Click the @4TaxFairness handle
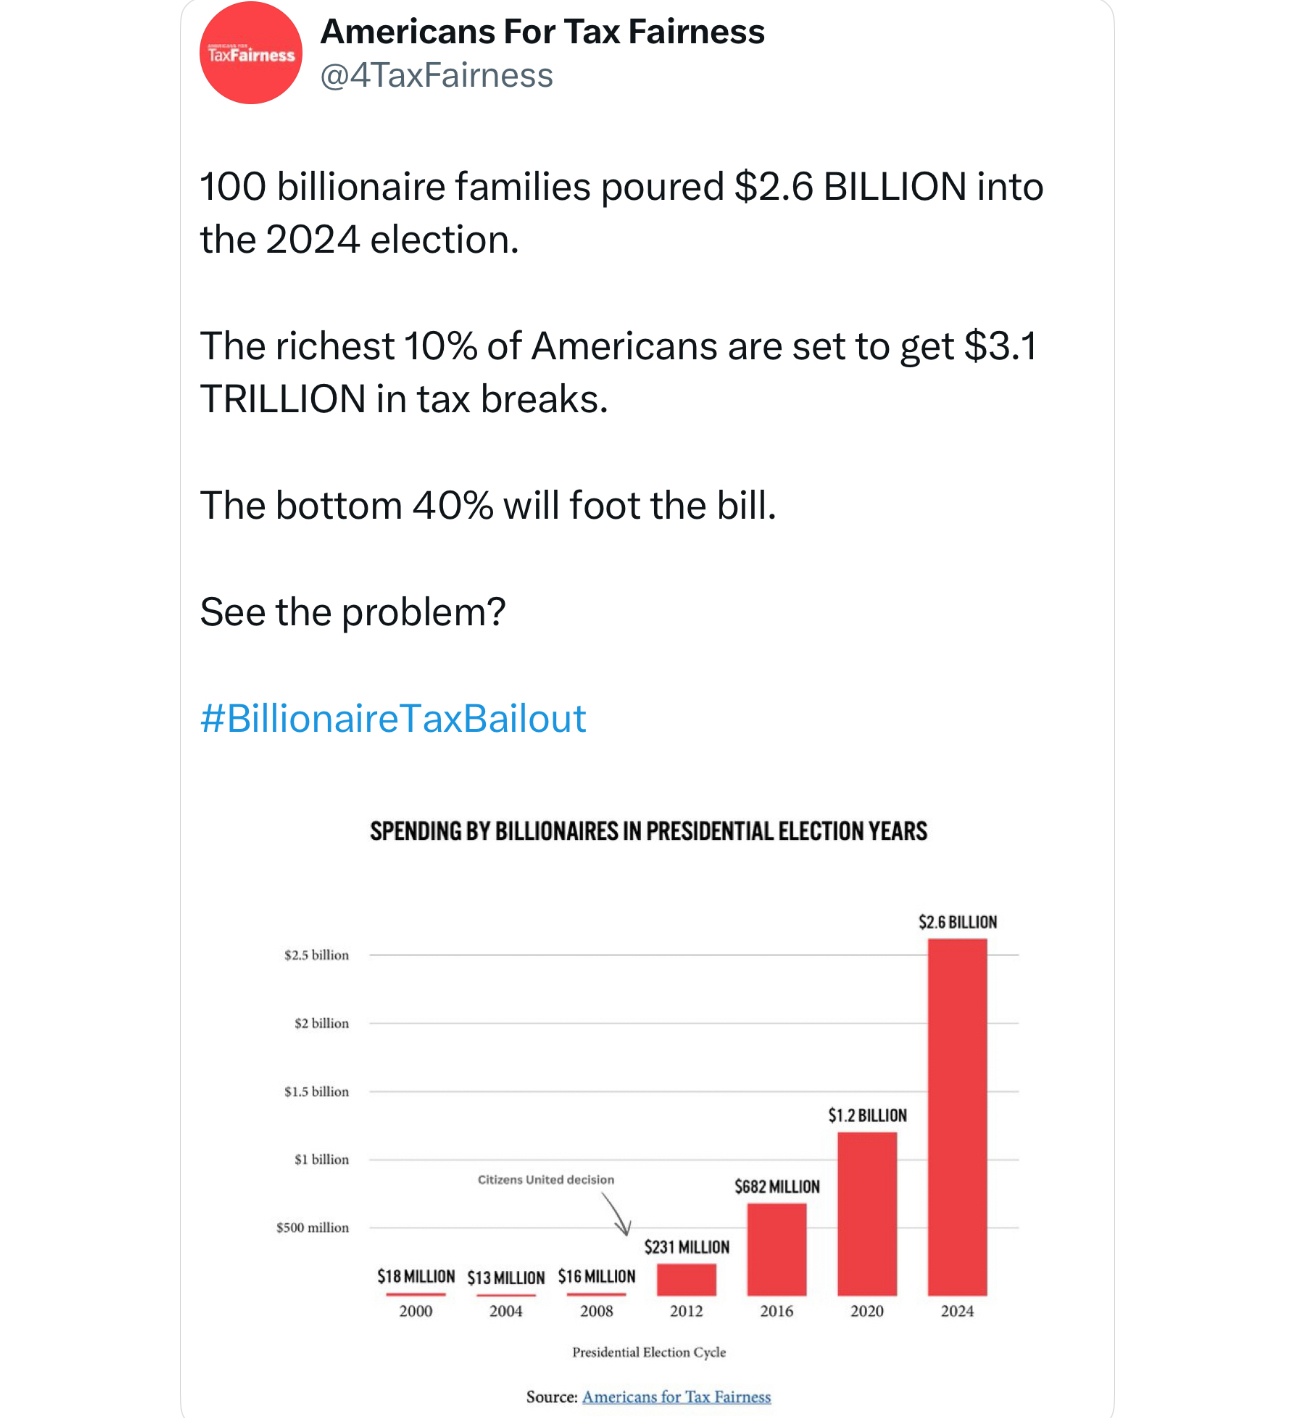1290x1418 pixels. tap(436, 76)
